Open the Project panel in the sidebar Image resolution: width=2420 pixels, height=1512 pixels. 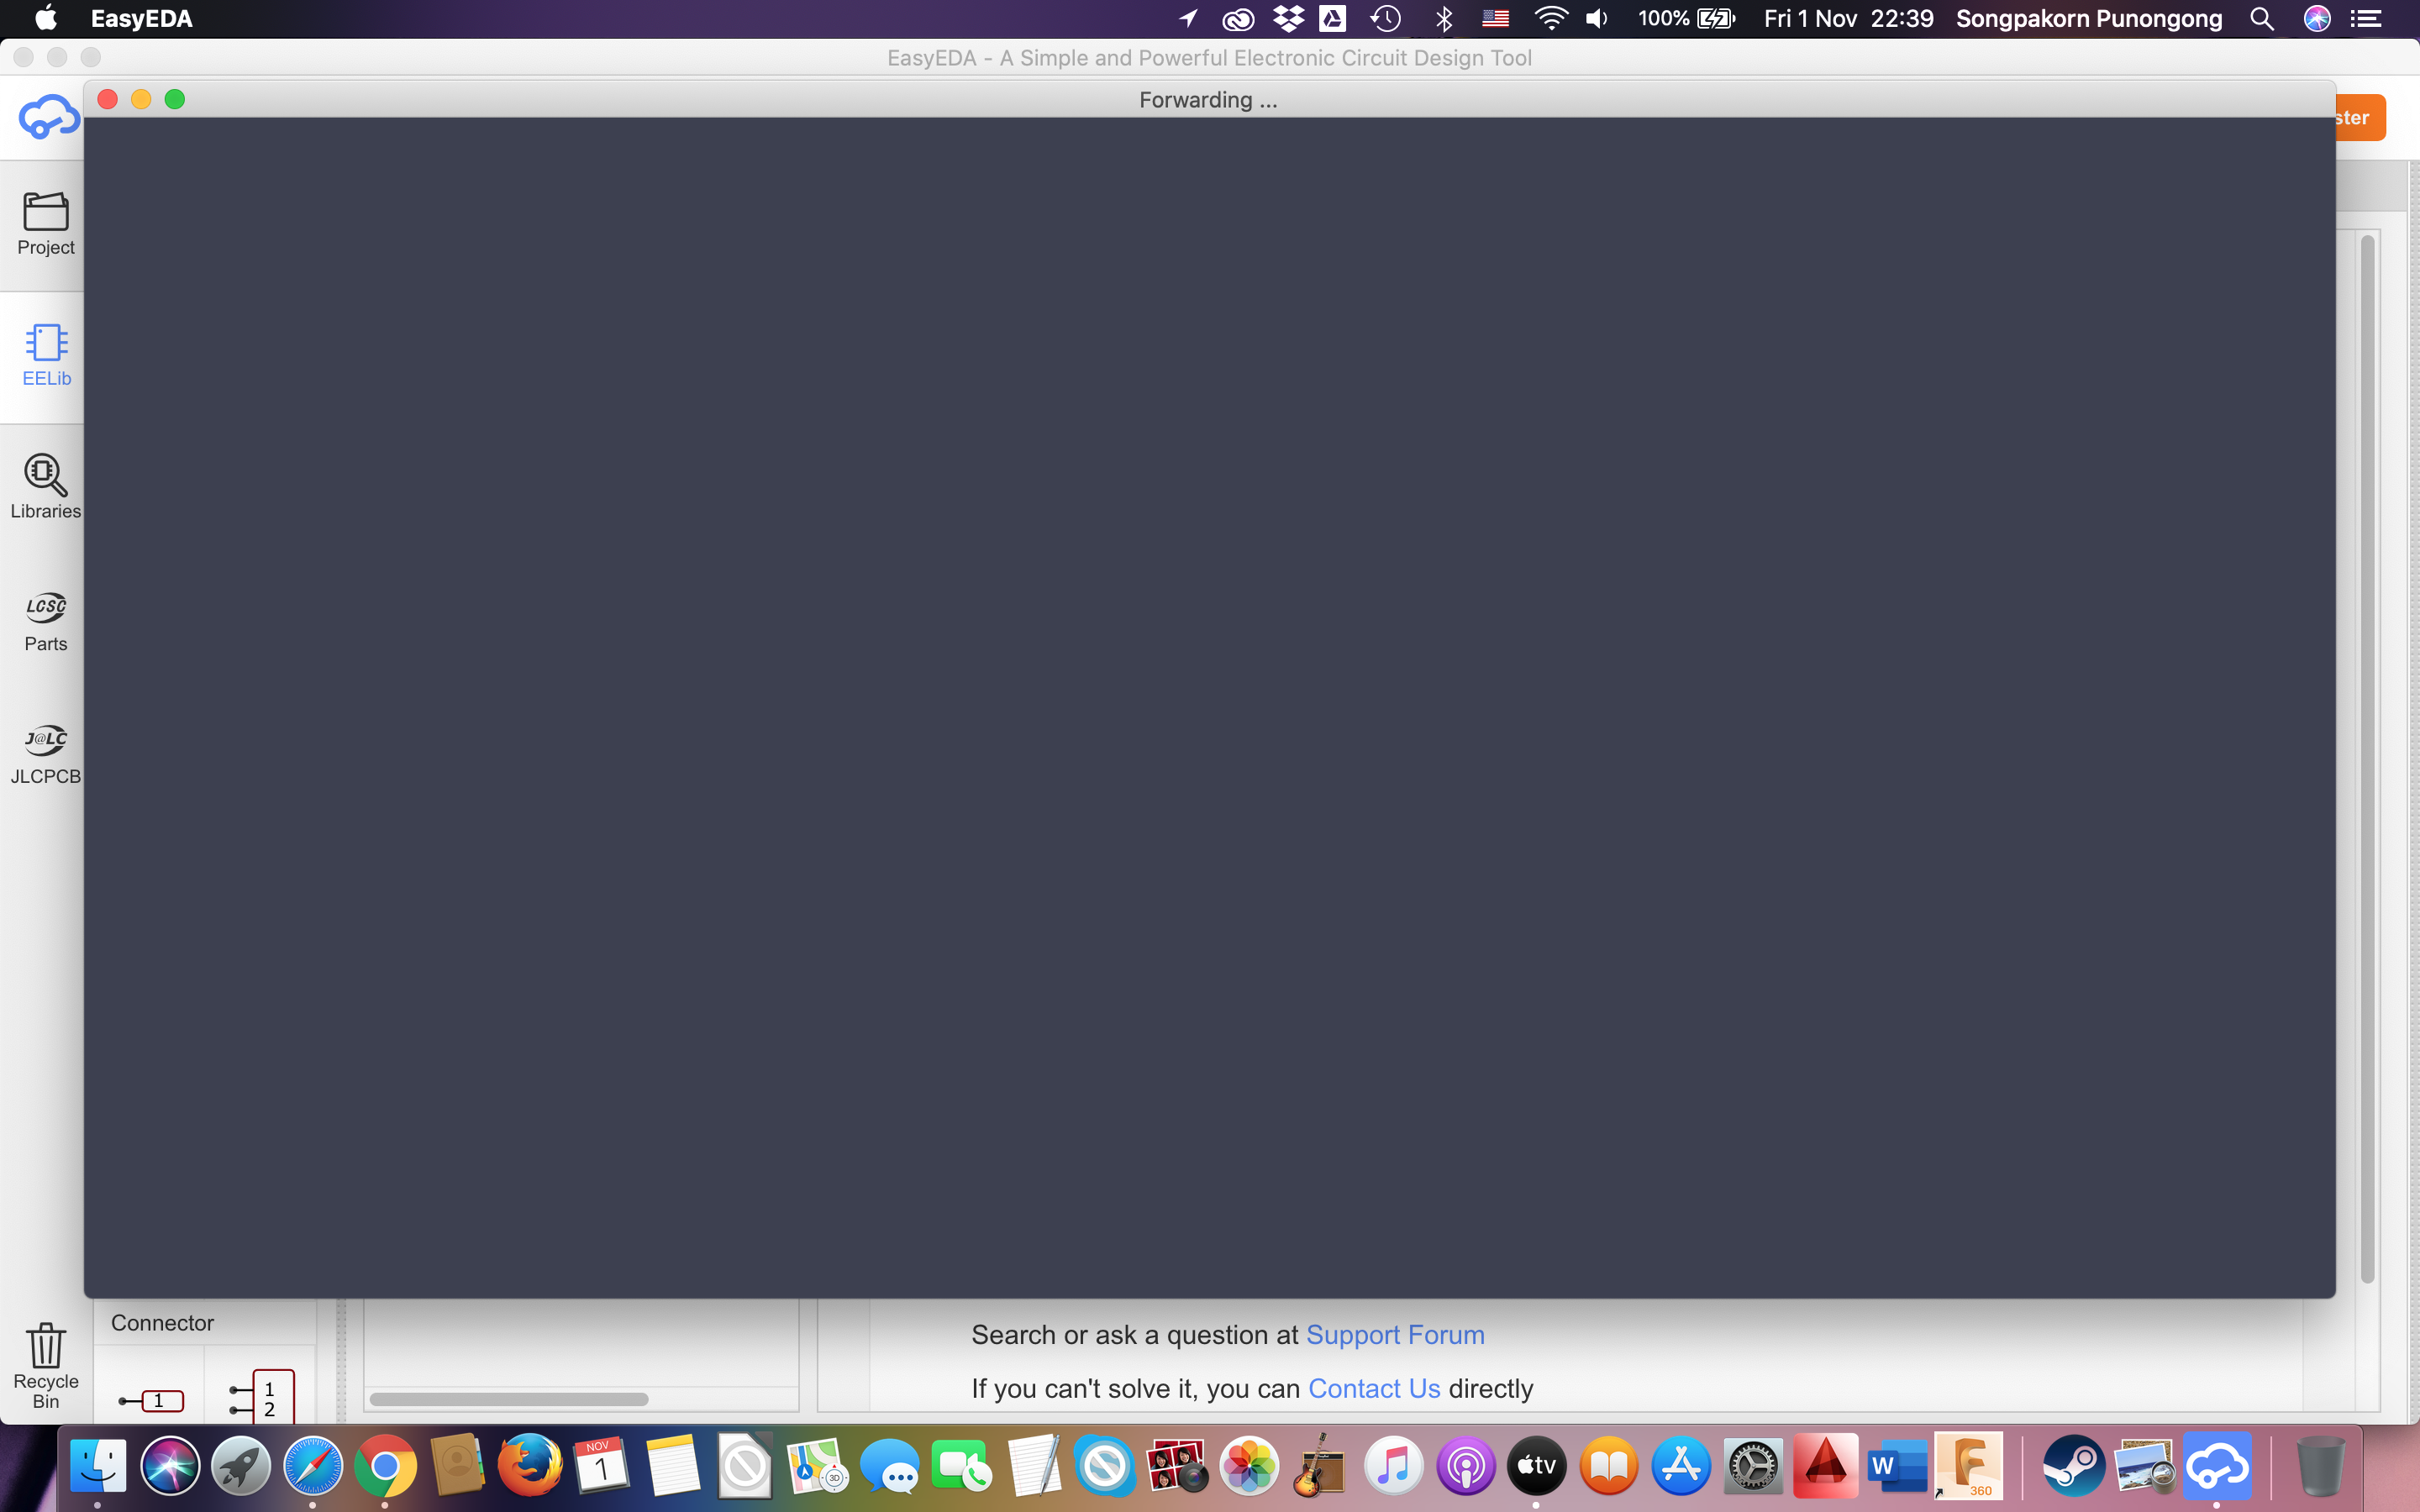click(45, 225)
